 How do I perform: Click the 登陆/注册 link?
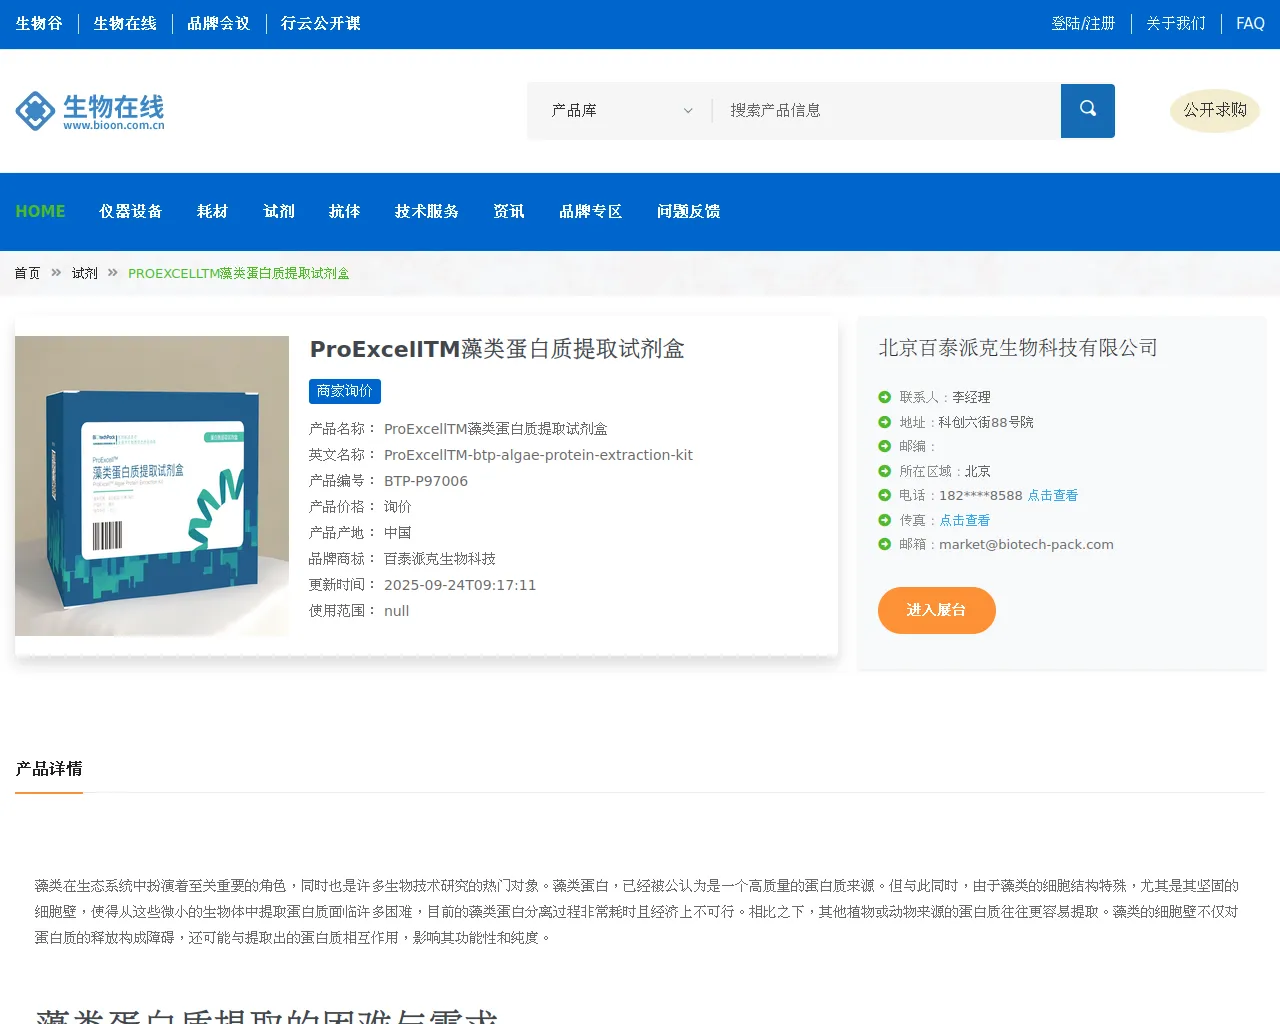click(1083, 24)
